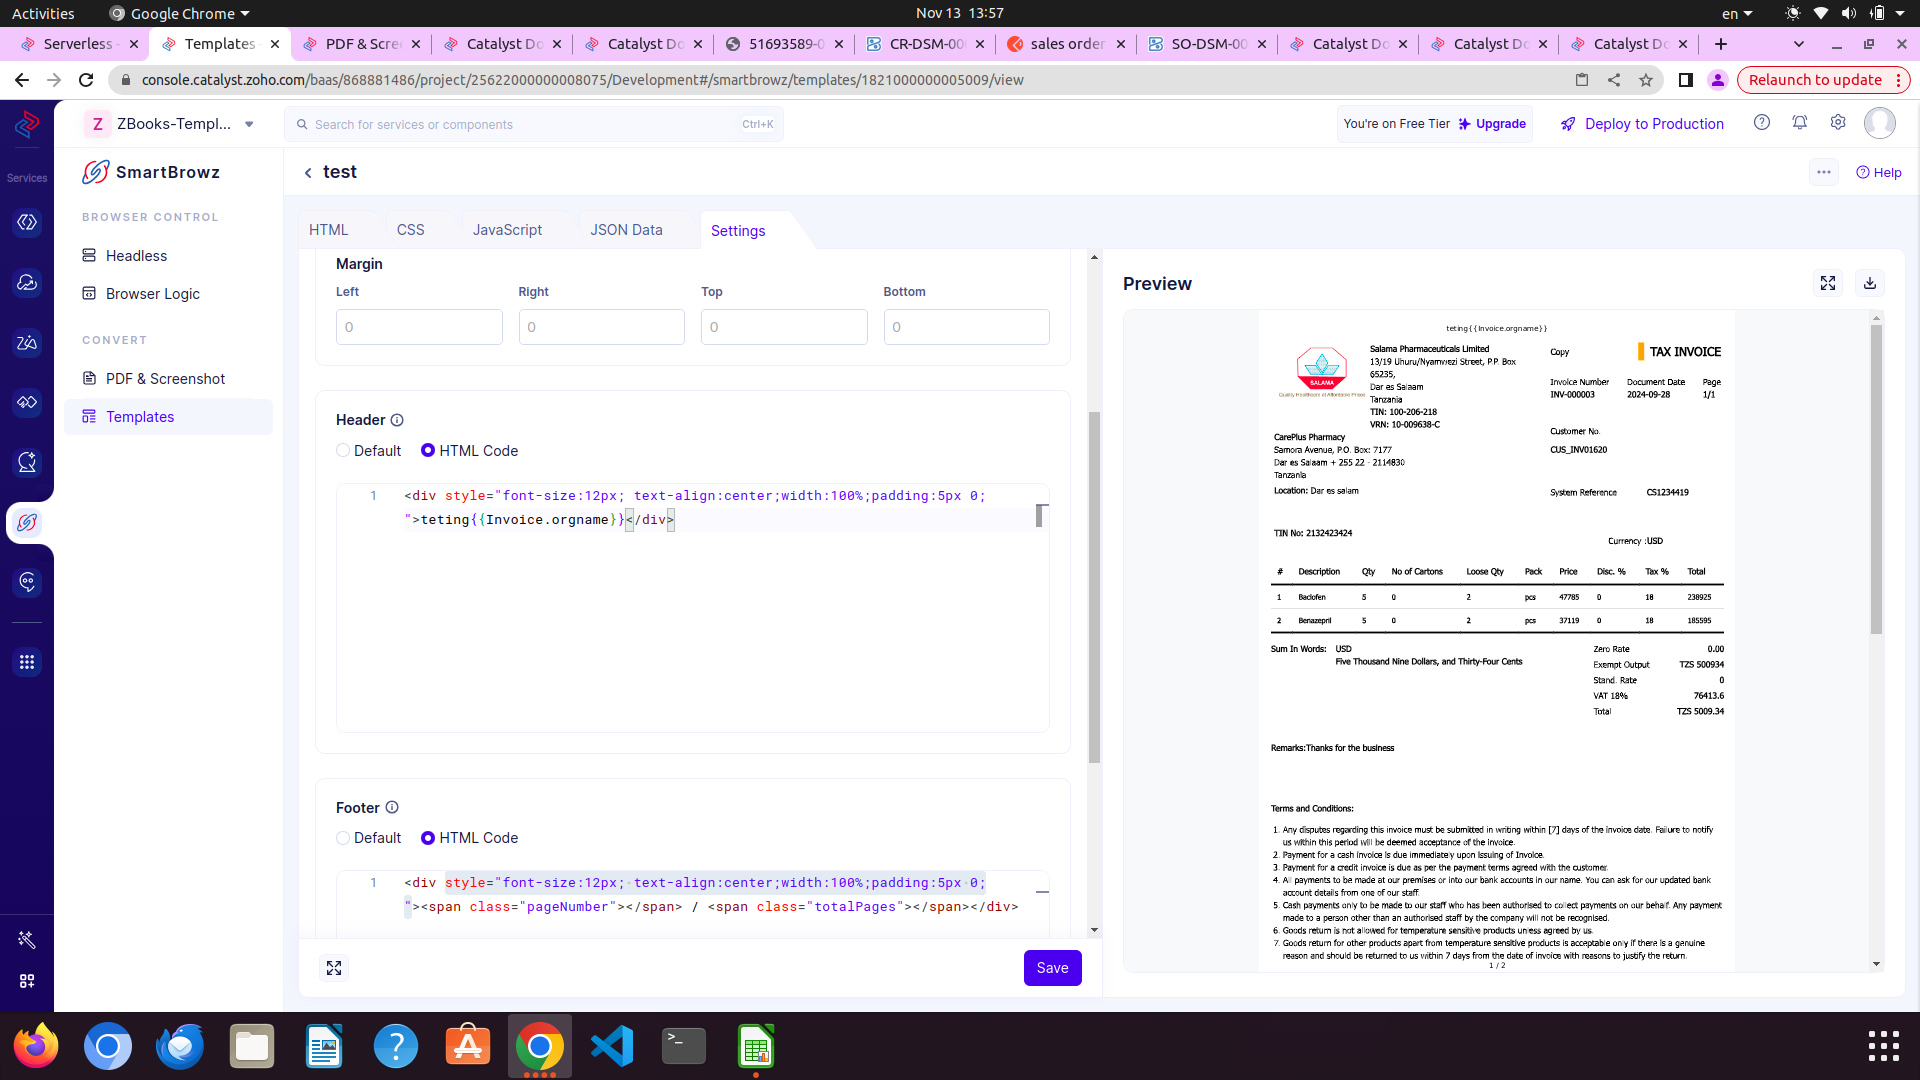Expand the ZBooks-Templ project dropdown
Screen dimensions: 1920x1080
tap(249, 124)
